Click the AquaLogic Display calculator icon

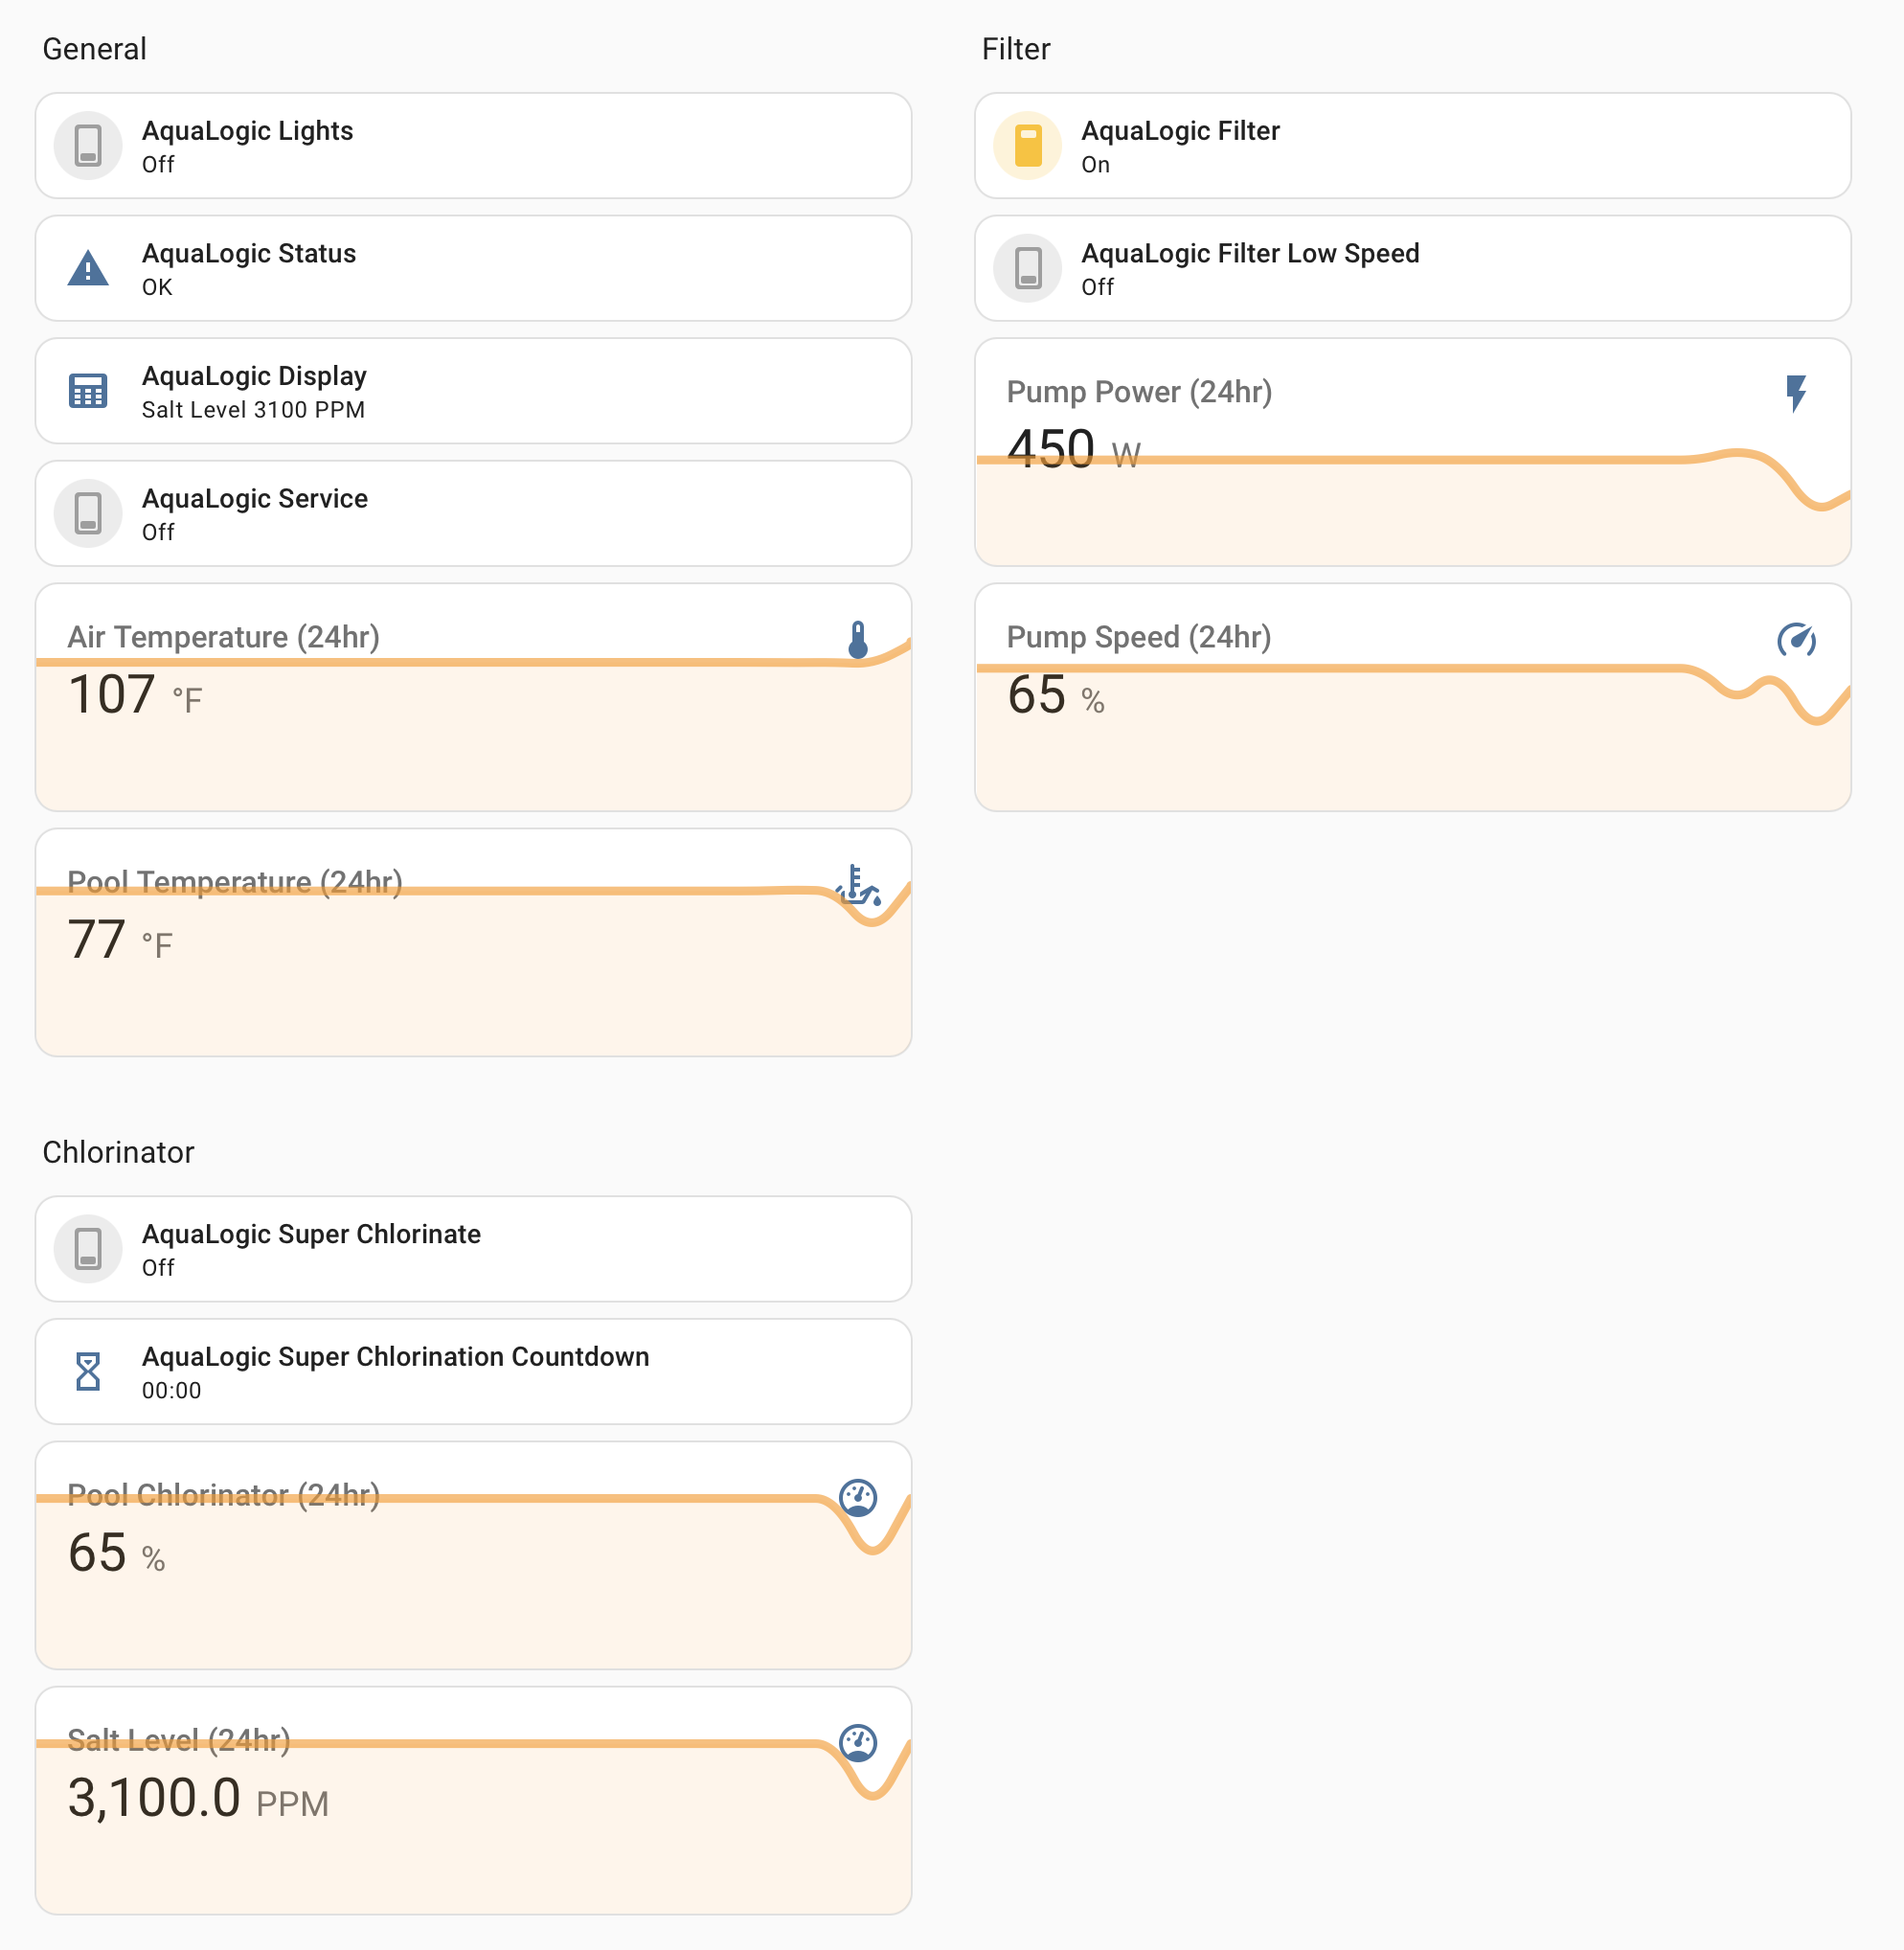click(x=88, y=391)
